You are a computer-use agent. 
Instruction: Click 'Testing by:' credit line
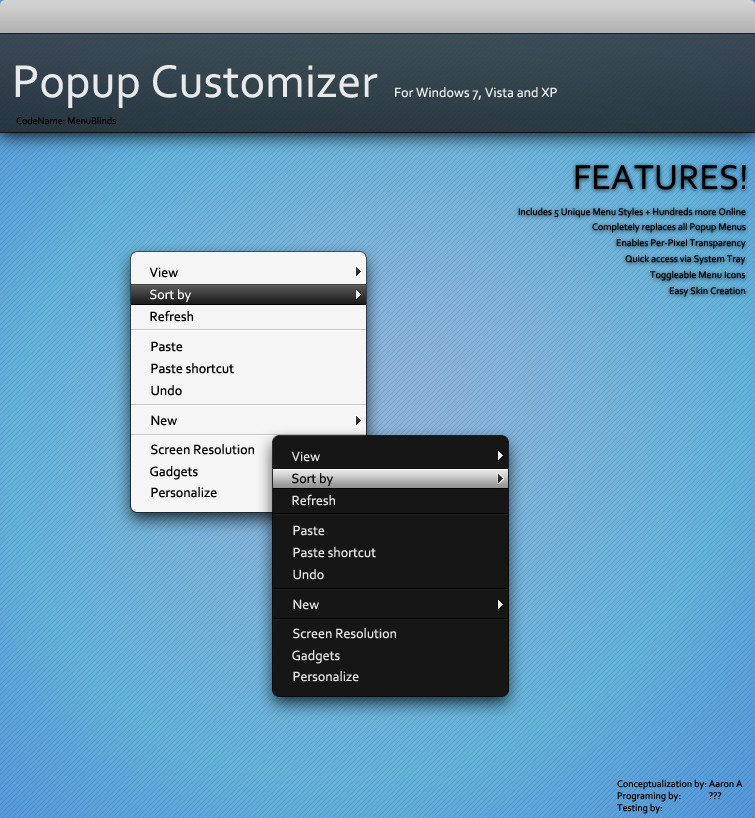[x=639, y=808]
